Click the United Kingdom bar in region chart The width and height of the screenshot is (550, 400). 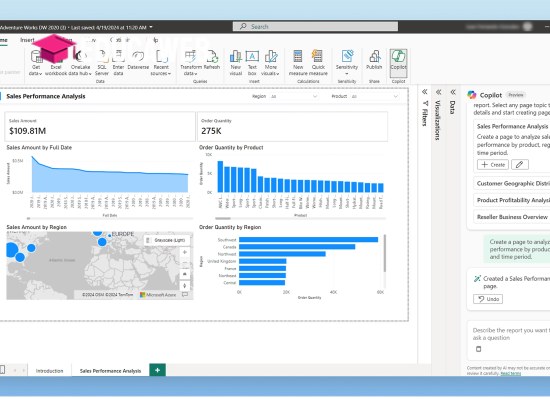tap(263, 261)
